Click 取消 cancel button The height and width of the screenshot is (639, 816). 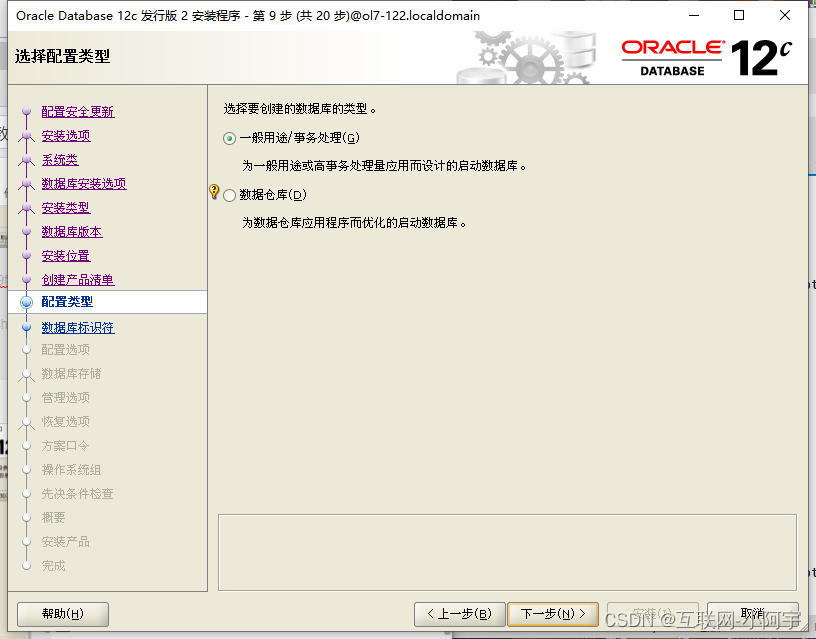click(x=753, y=614)
